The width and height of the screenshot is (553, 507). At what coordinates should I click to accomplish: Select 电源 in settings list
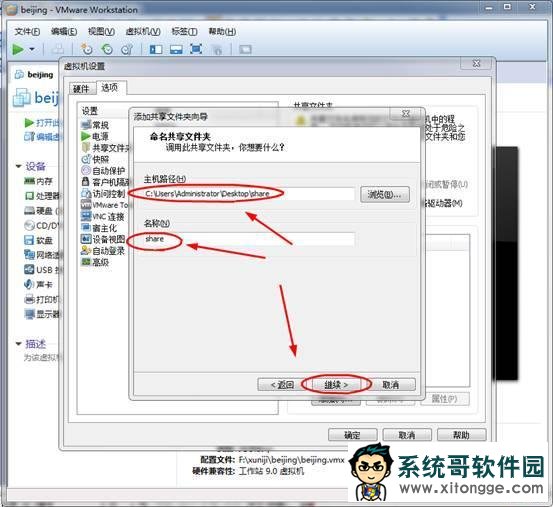[95, 136]
